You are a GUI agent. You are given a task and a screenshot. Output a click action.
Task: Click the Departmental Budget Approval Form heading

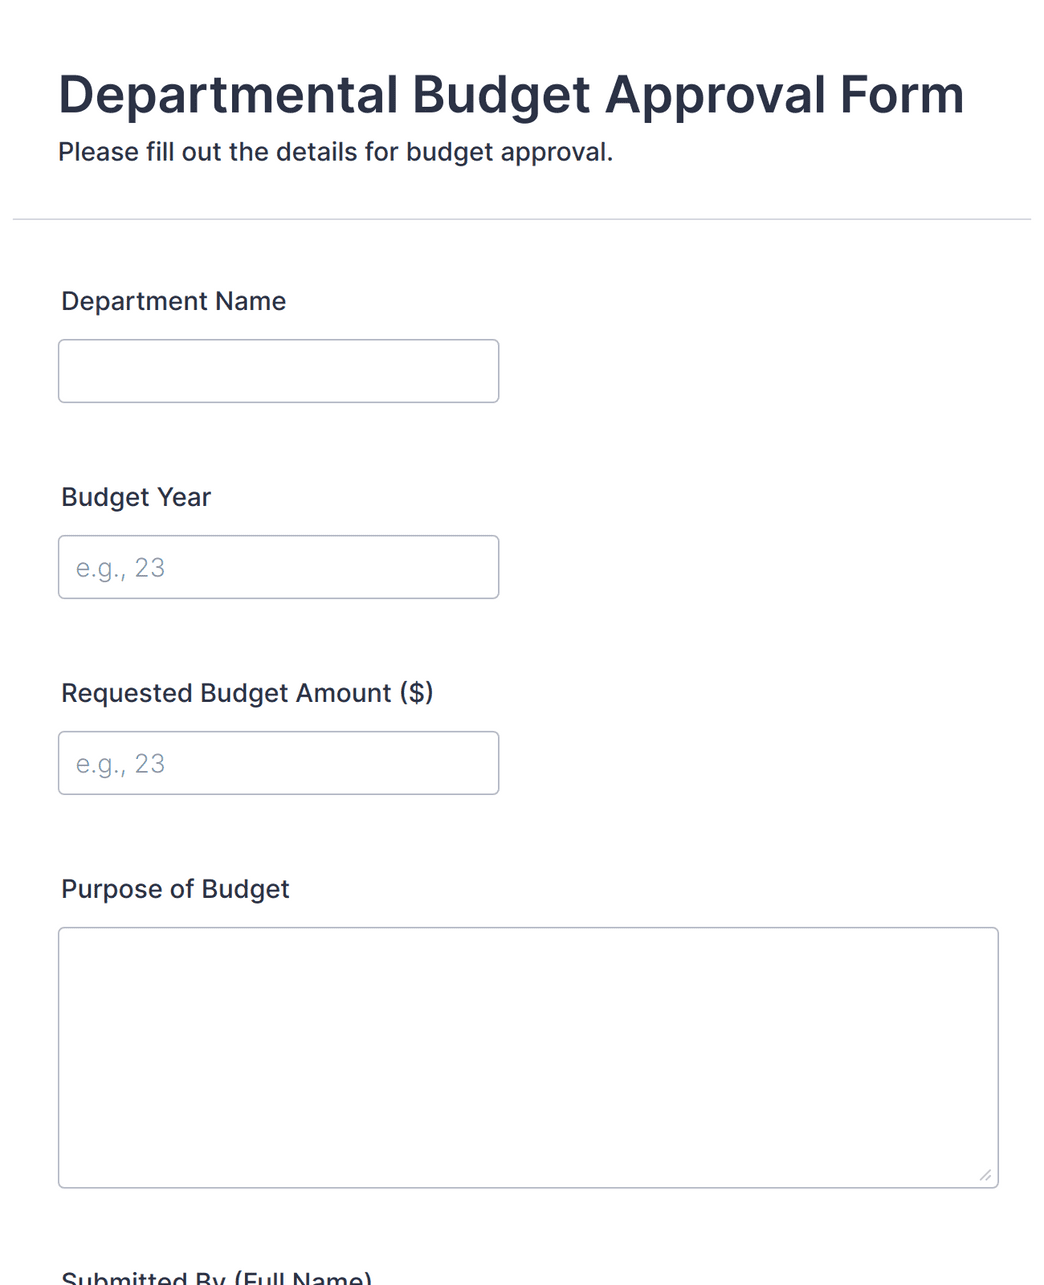coord(511,95)
